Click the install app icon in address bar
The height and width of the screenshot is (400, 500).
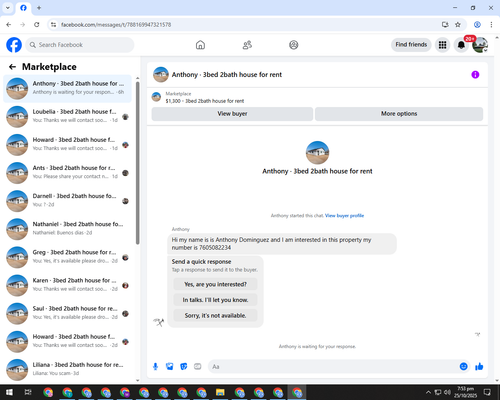pyautogui.click(x=445, y=25)
